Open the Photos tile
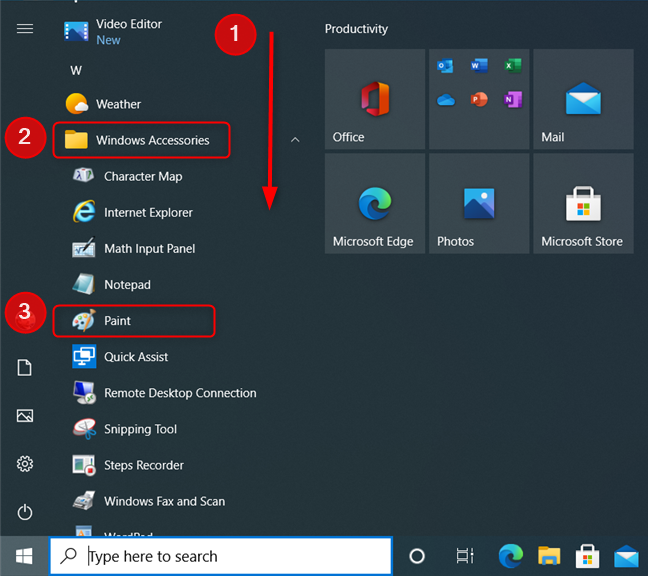The width and height of the screenshot is (648, 576). tap(479, 203)
